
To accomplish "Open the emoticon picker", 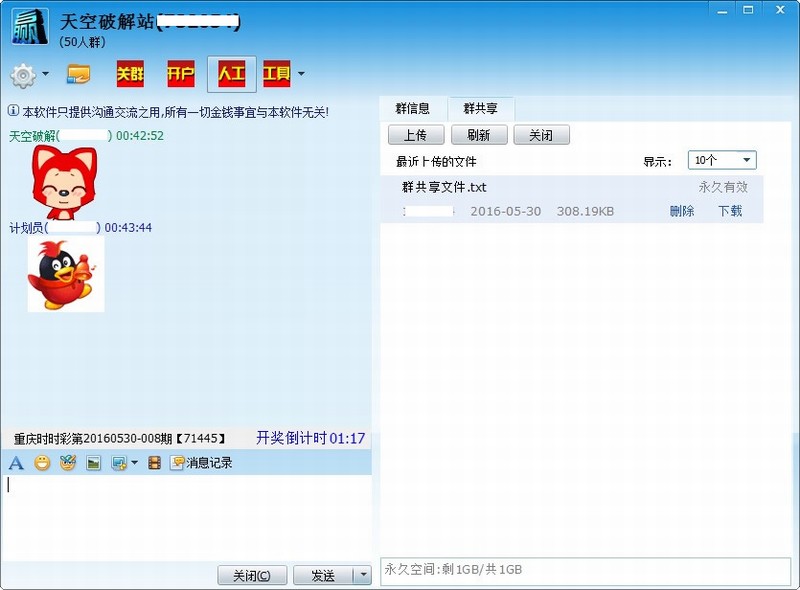I will pyautogui.click(x=40, y=463).
